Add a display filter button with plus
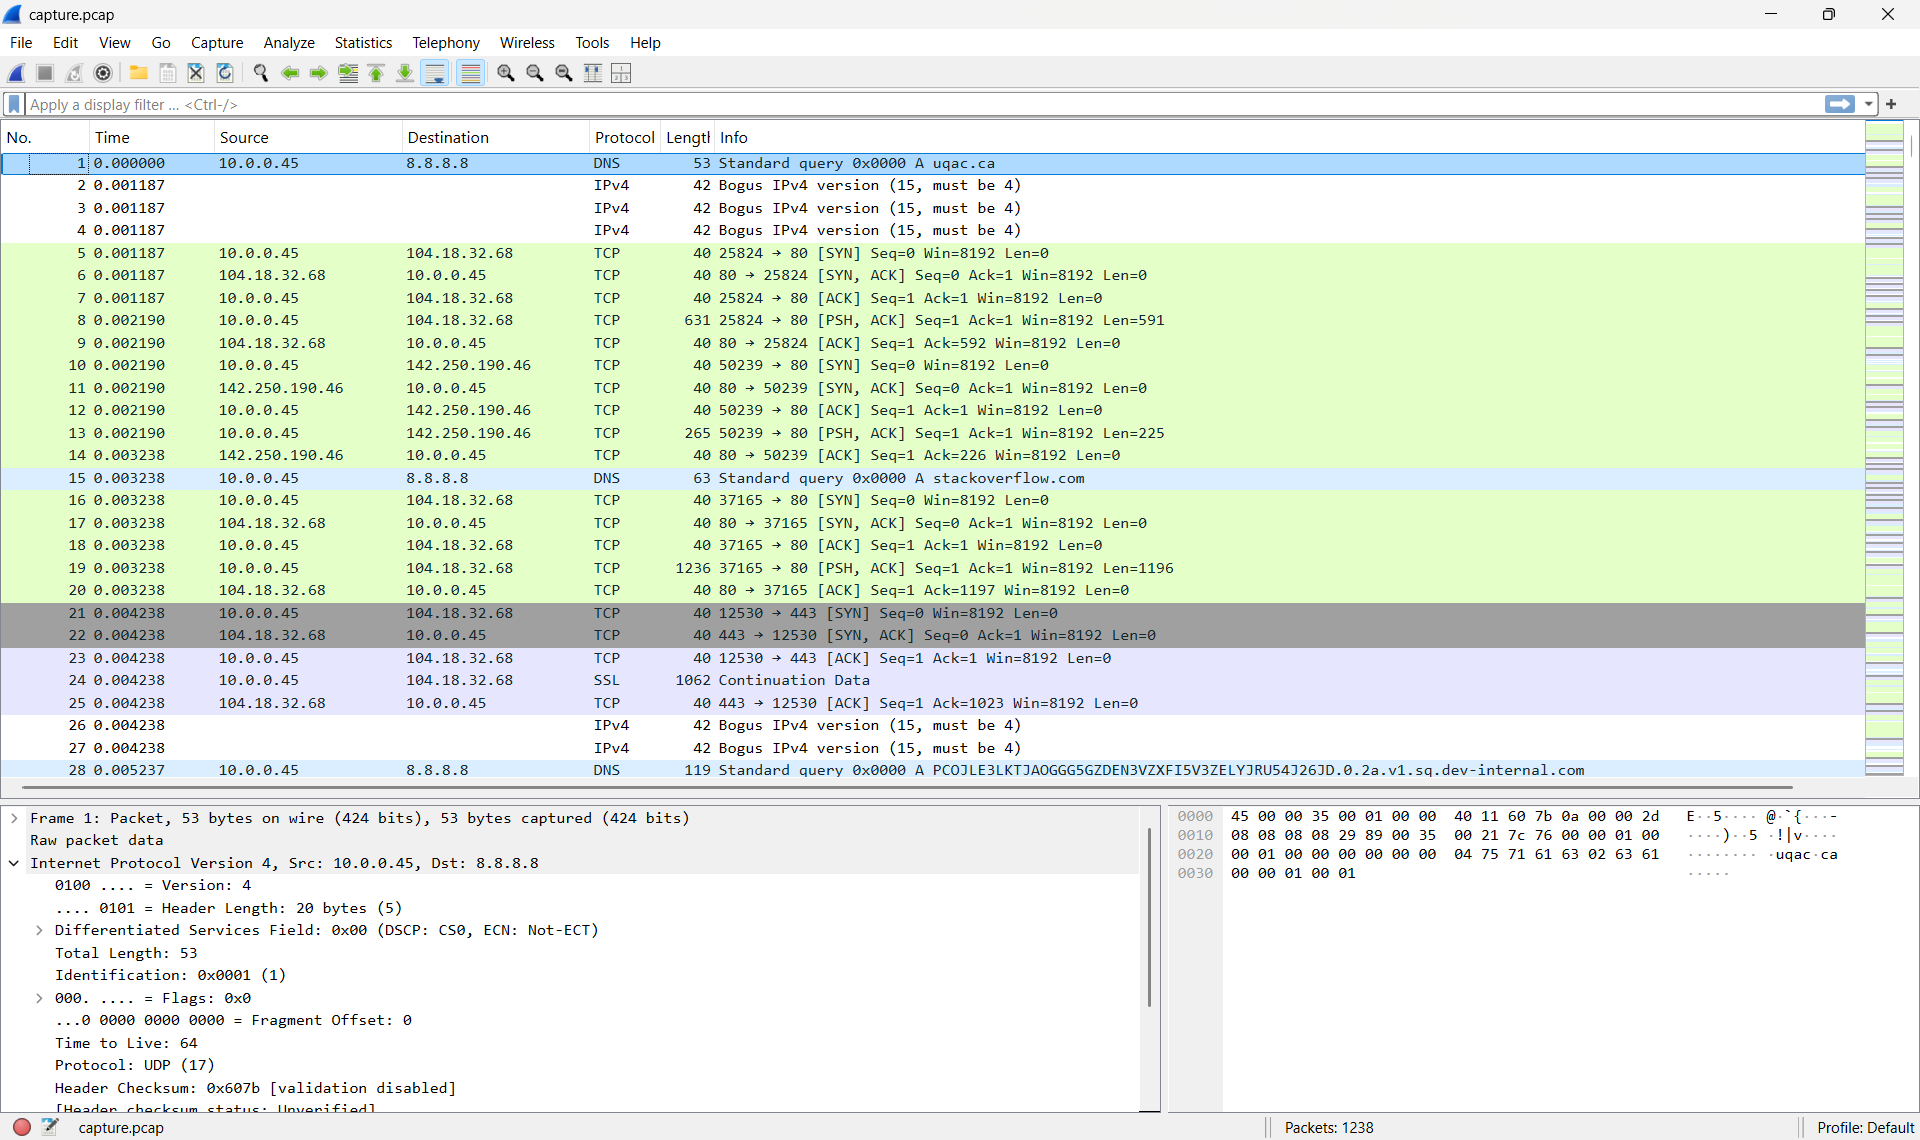Image resolution: width=1920 pixels, height=1140 pixels. click(1891, 104)
